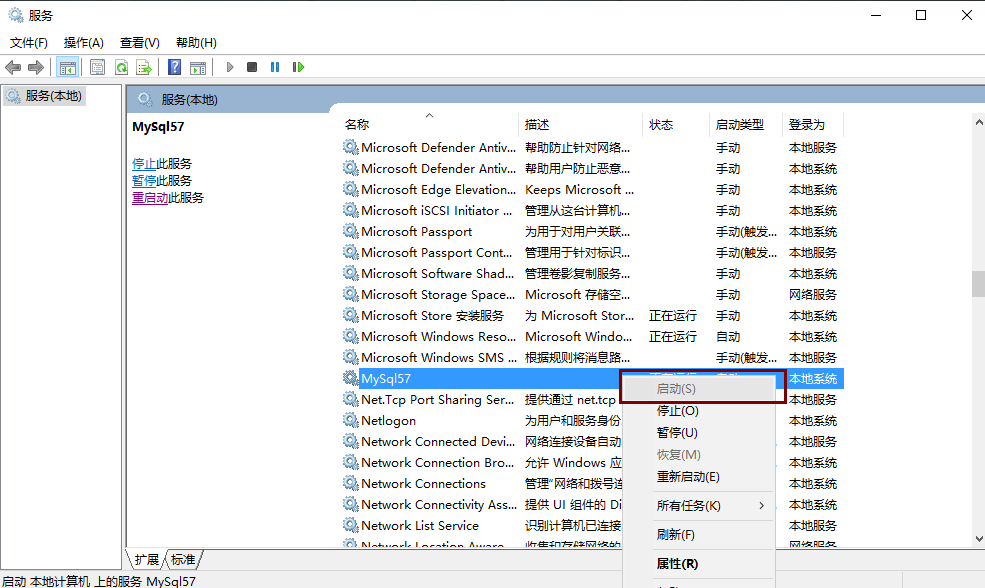Click the gear icon beside Netlogon
Screen dimensions: 985x588
(x=351, y=420)
